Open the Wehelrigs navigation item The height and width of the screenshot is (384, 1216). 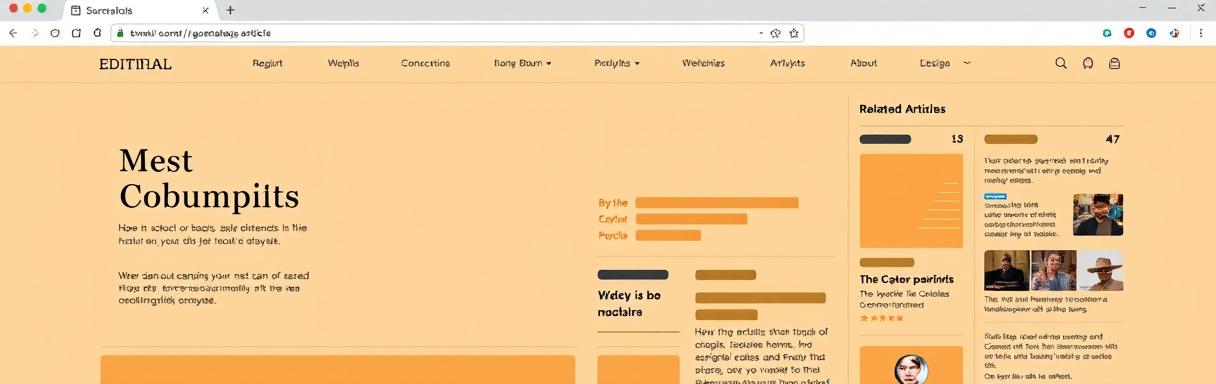coord(703,63)
